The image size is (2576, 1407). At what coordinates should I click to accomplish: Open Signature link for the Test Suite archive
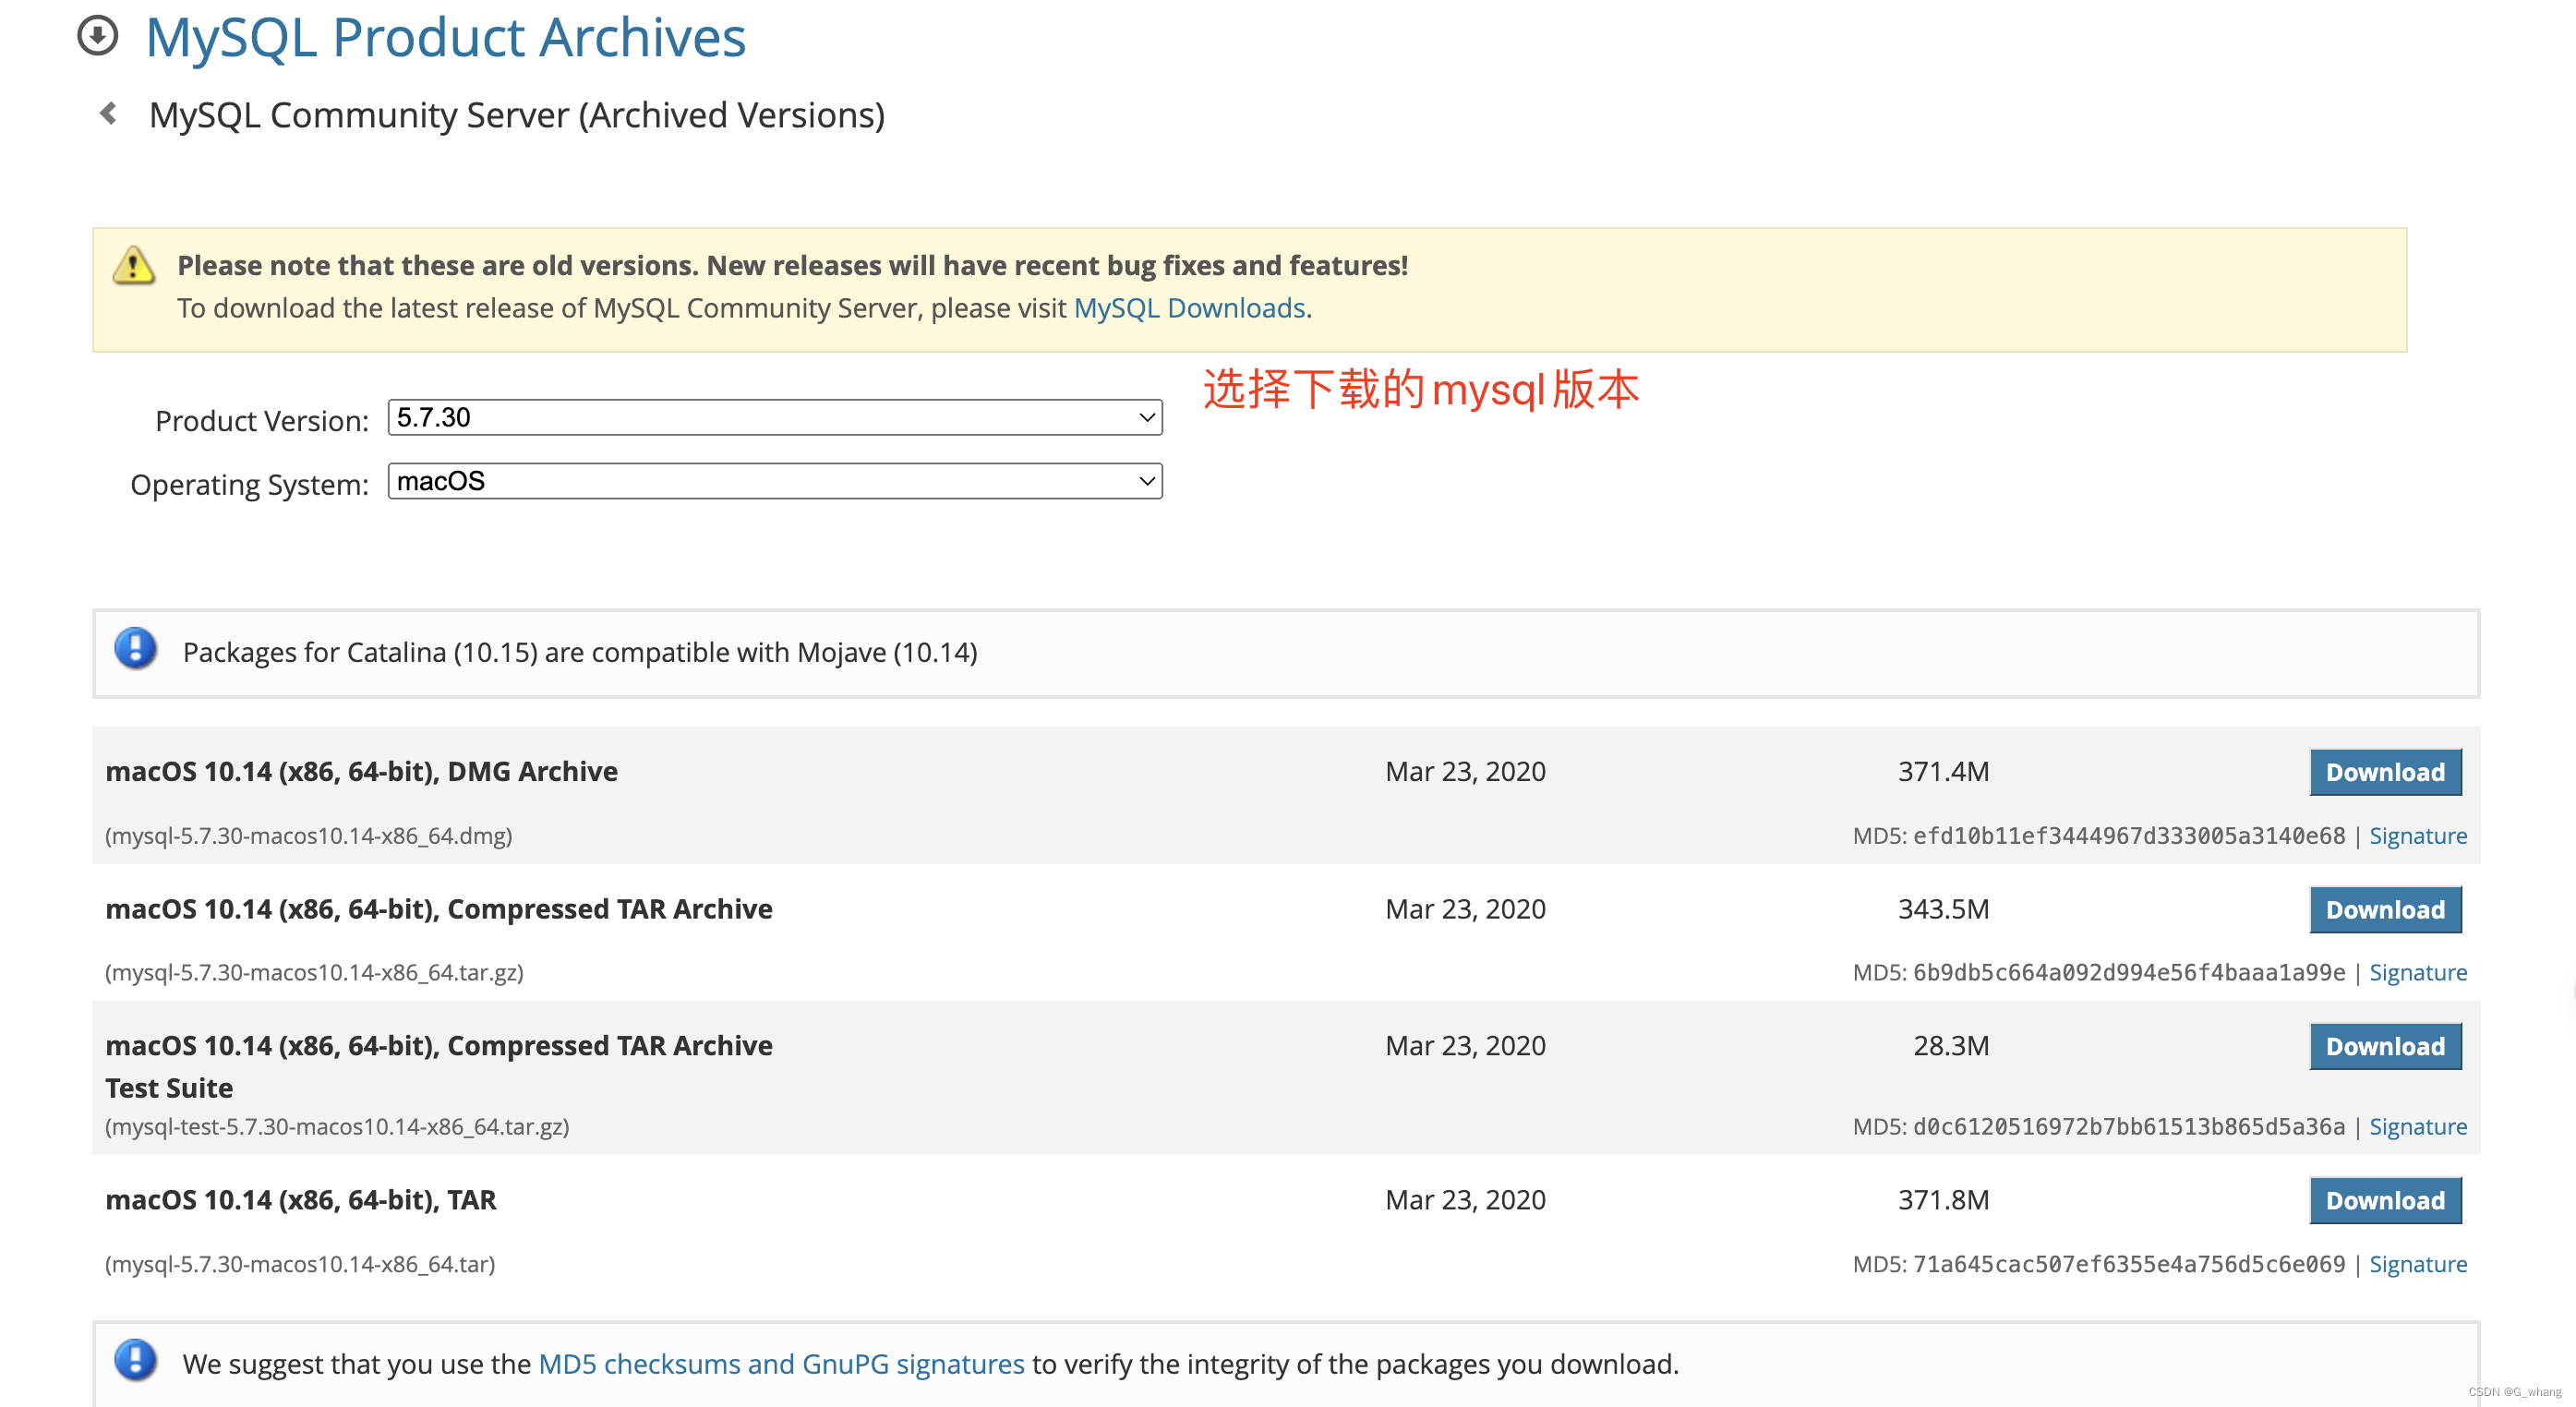[x=2418, y=1127]
